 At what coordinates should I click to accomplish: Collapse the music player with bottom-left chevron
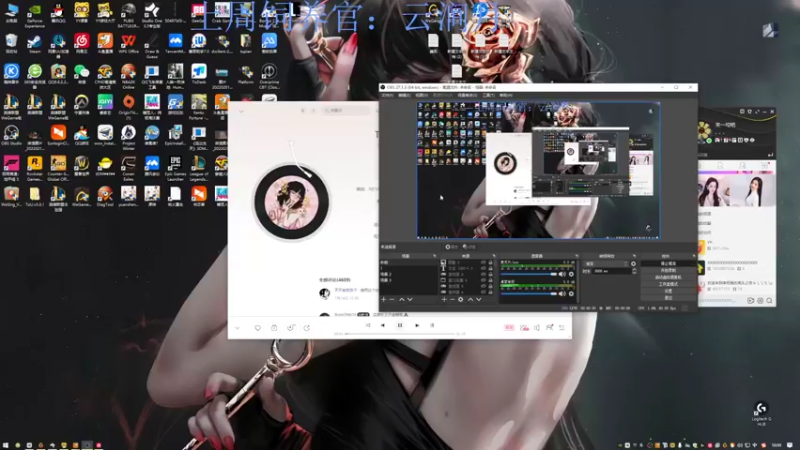point(237,328)
